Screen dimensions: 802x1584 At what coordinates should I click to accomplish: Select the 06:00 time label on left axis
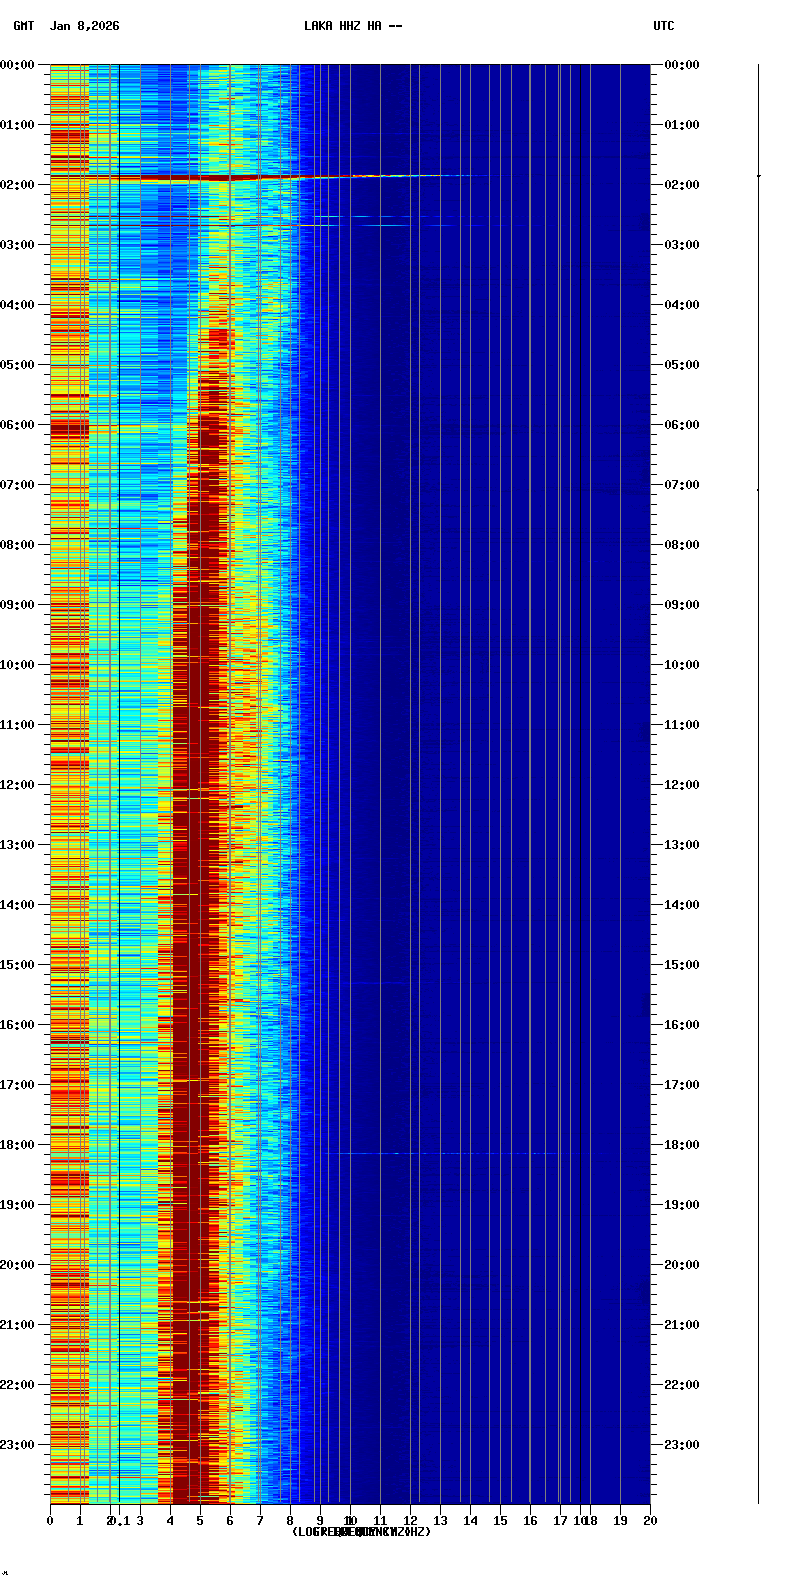pyautogui.click(x=18, y=425)
